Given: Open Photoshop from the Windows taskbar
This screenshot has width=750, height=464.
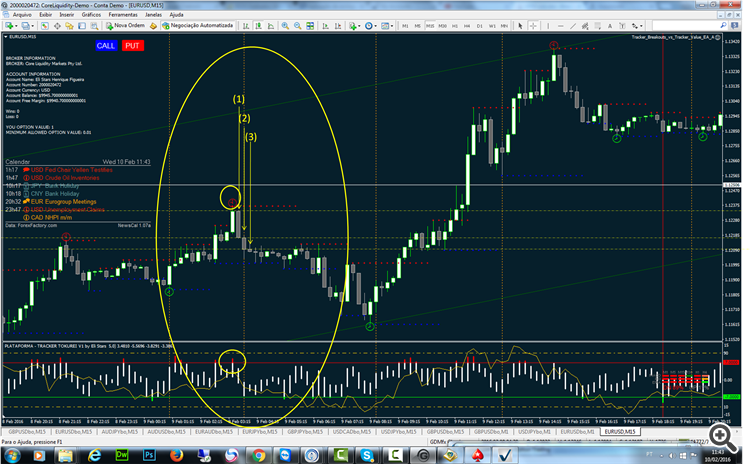Looking at the screenshot, I should [149, 455].
